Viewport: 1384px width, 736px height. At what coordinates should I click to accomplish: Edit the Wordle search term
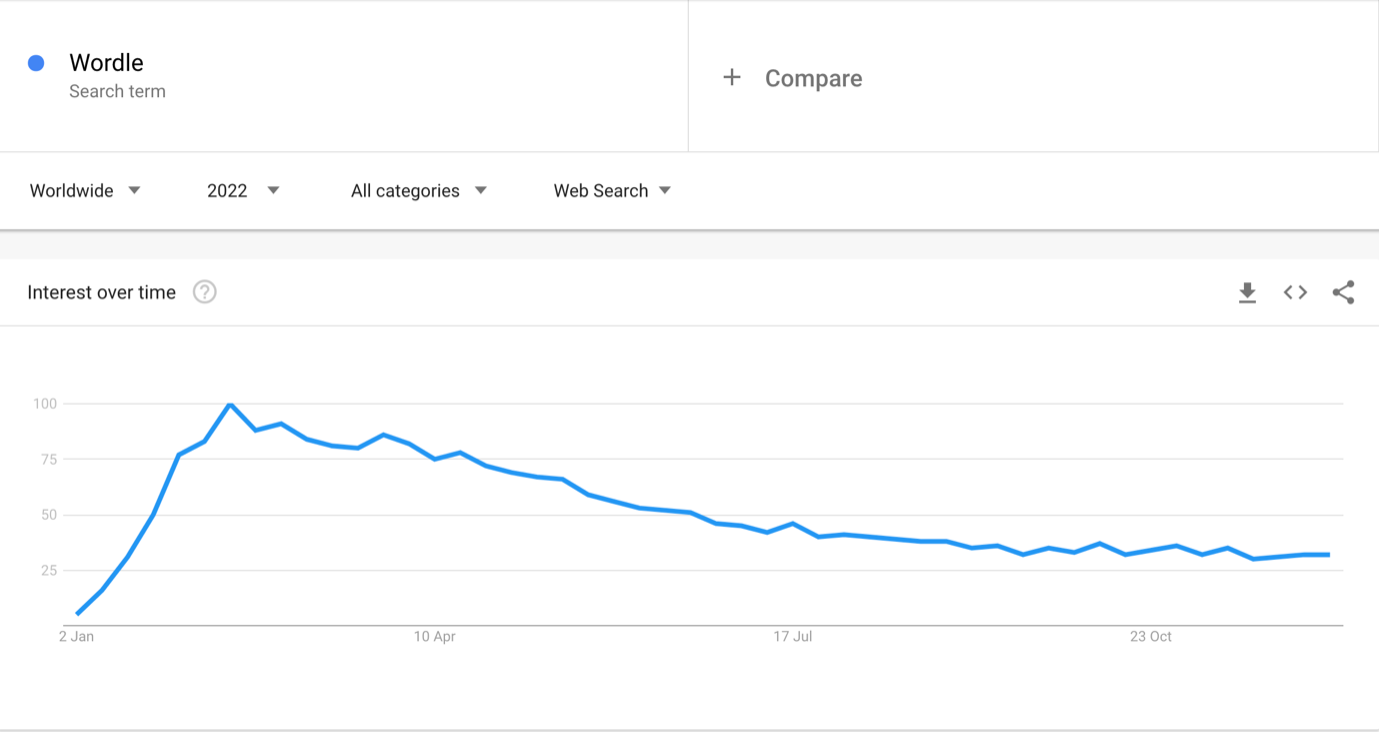point(106,63)
